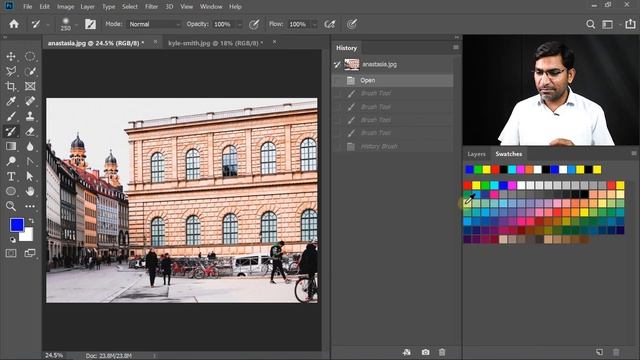Click the zoom level 24.5% status field
Screen dimensions: 640x360
54,356
